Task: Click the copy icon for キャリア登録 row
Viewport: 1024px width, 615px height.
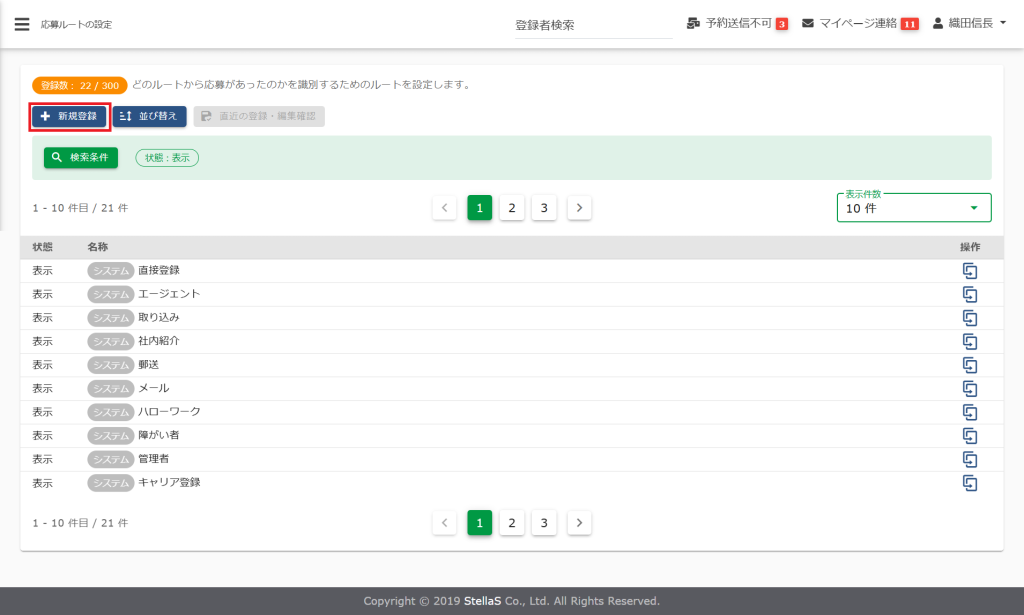Action: pos(969,483)
